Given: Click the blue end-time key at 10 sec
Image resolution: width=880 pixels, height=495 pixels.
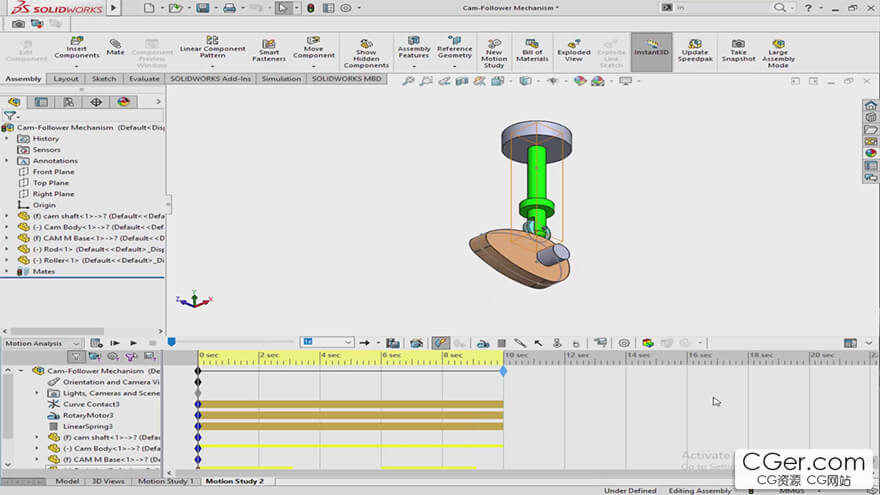Looking at the screenshot, I should (503, 371).
